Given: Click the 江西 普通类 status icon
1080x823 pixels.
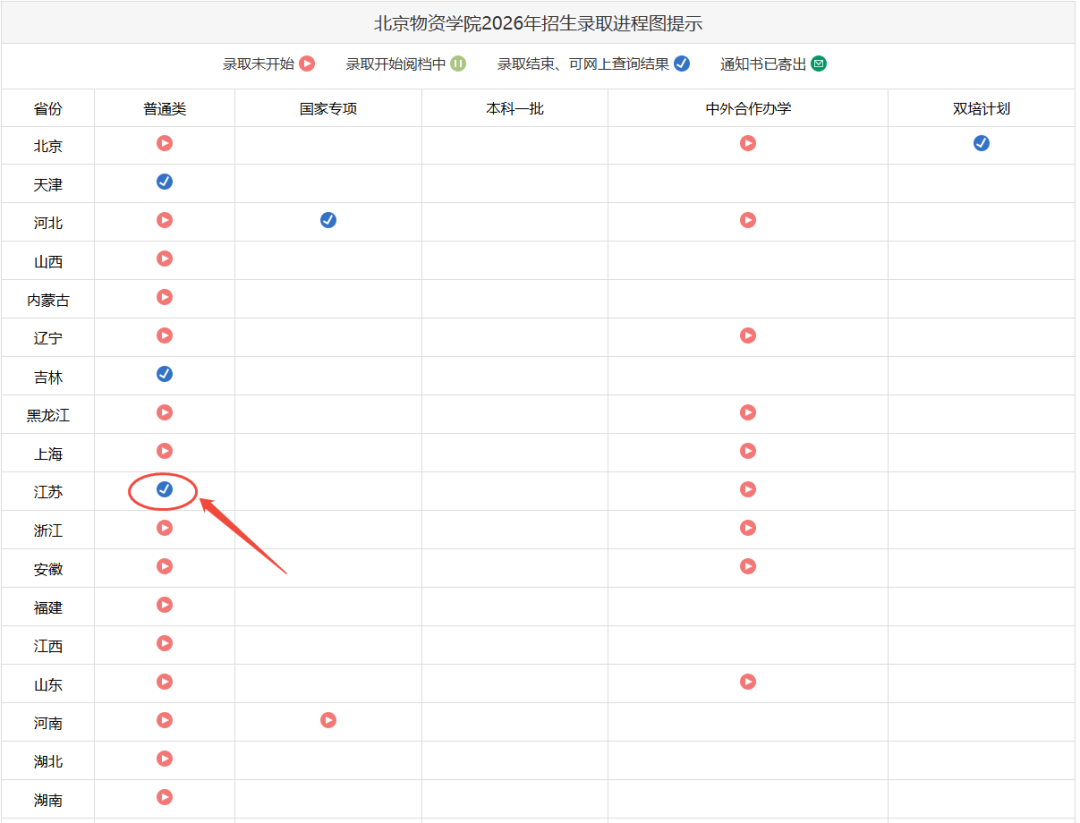Looking at the screenshot, I should pos(165,644).
